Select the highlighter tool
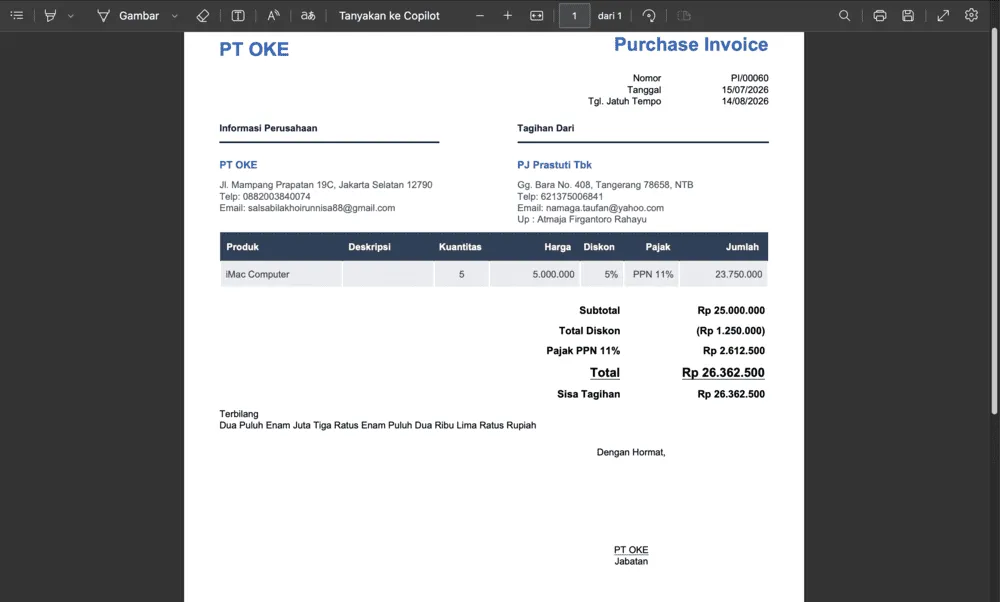 (50, 15)
